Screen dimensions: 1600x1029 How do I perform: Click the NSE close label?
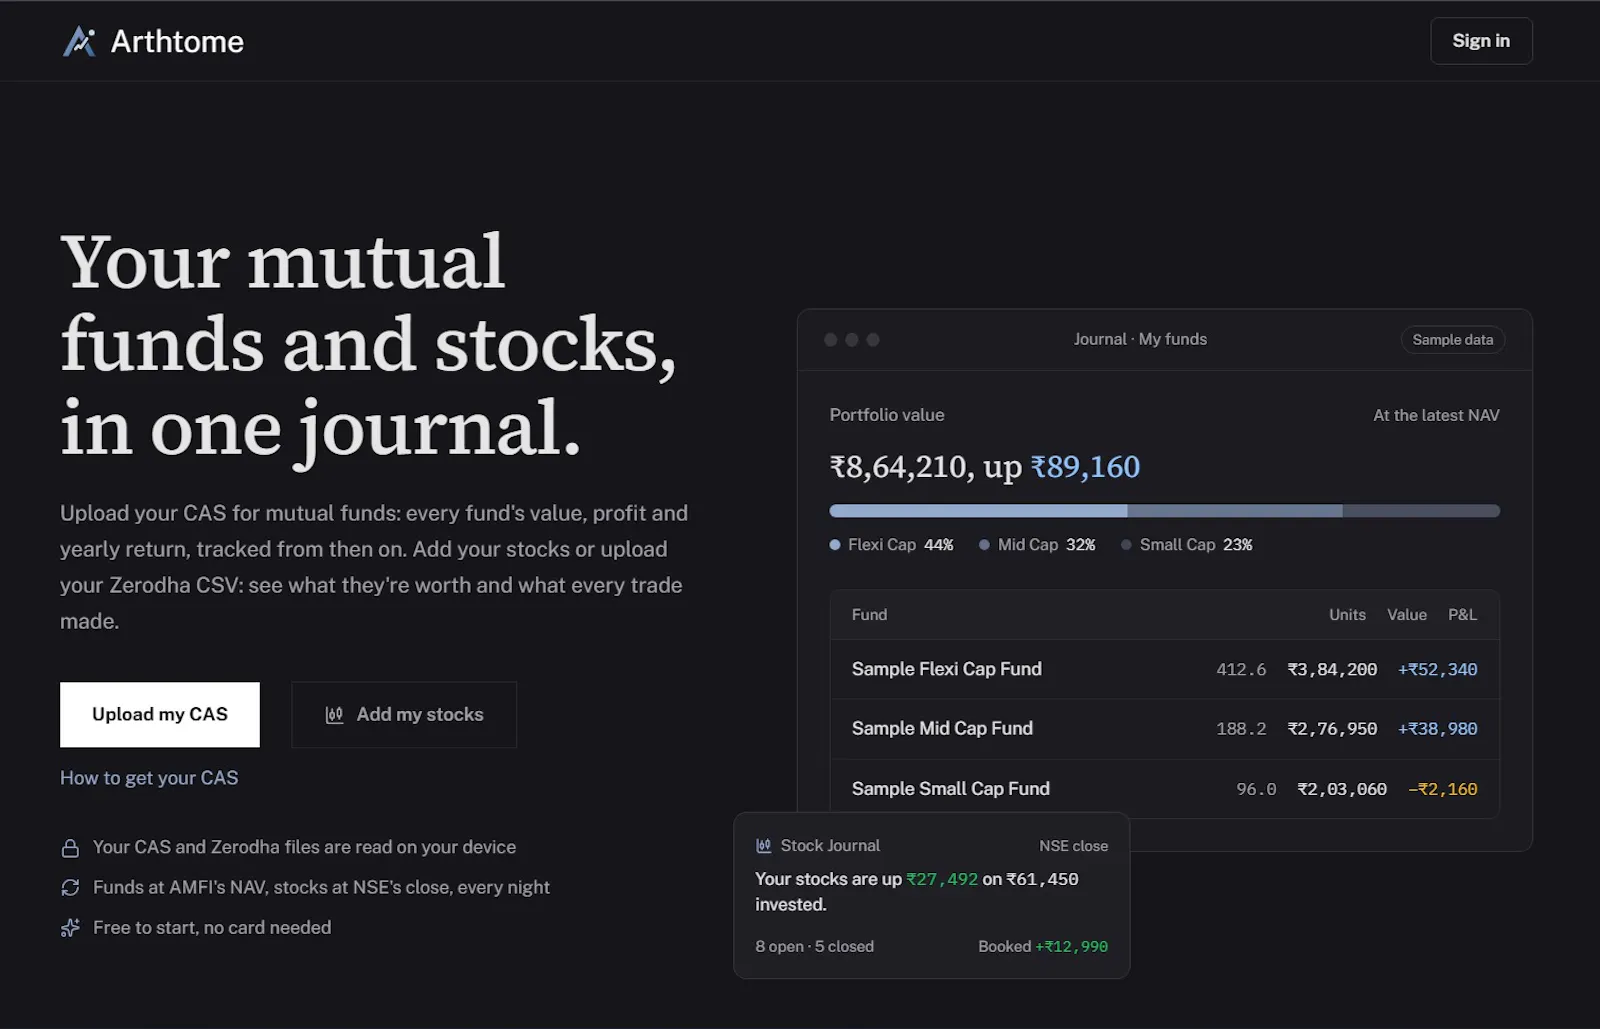click(x=1073, y=846)
